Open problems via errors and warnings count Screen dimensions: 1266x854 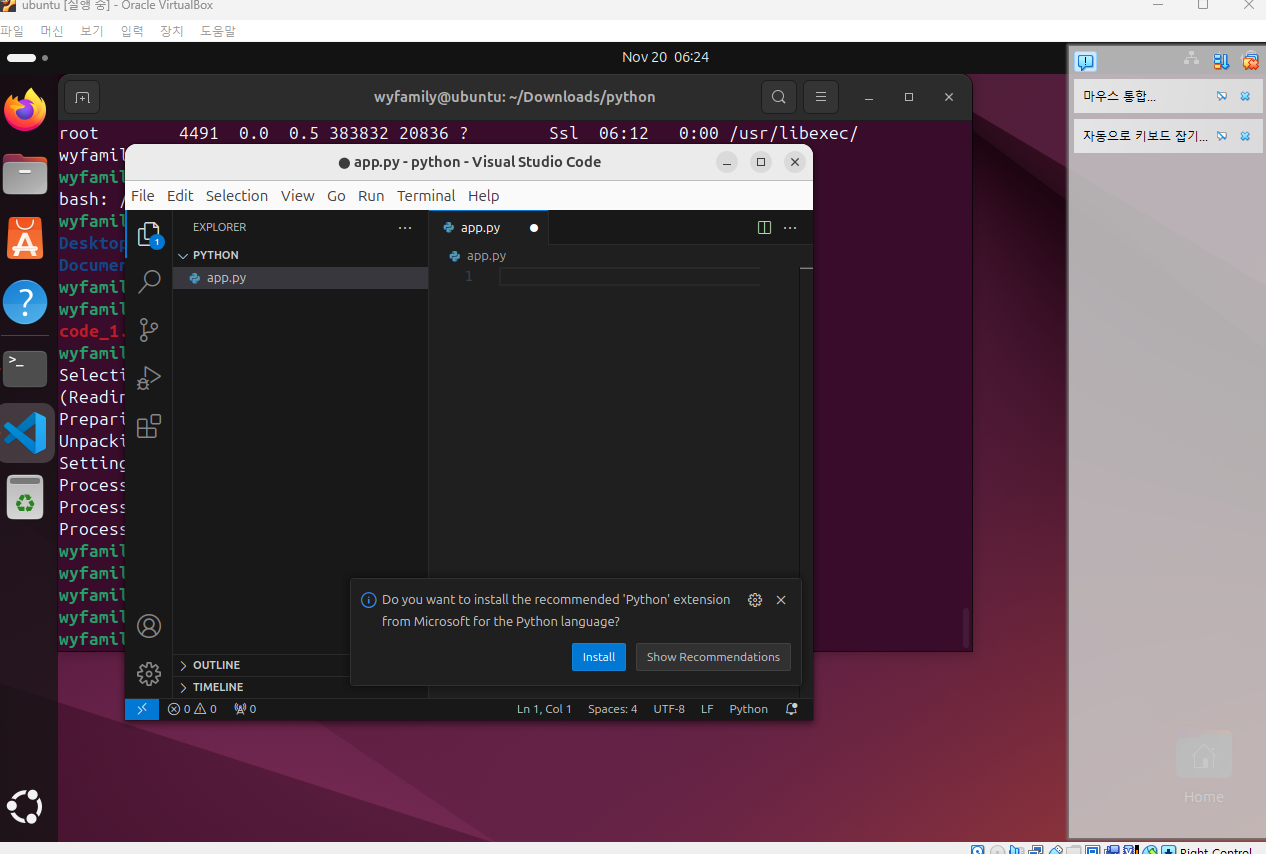(x=192, y=709)
